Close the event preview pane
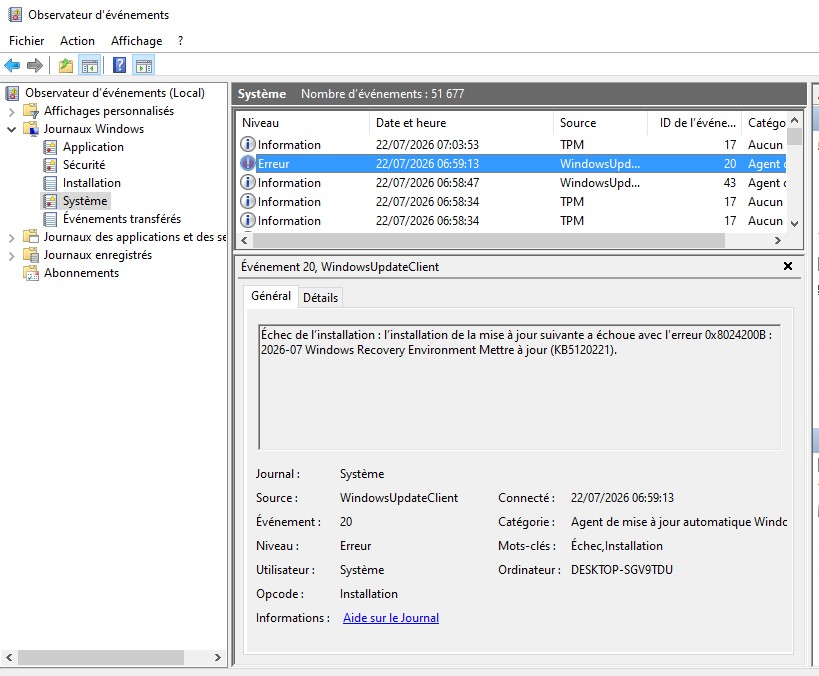819x676 pixels. pos(788,266)
